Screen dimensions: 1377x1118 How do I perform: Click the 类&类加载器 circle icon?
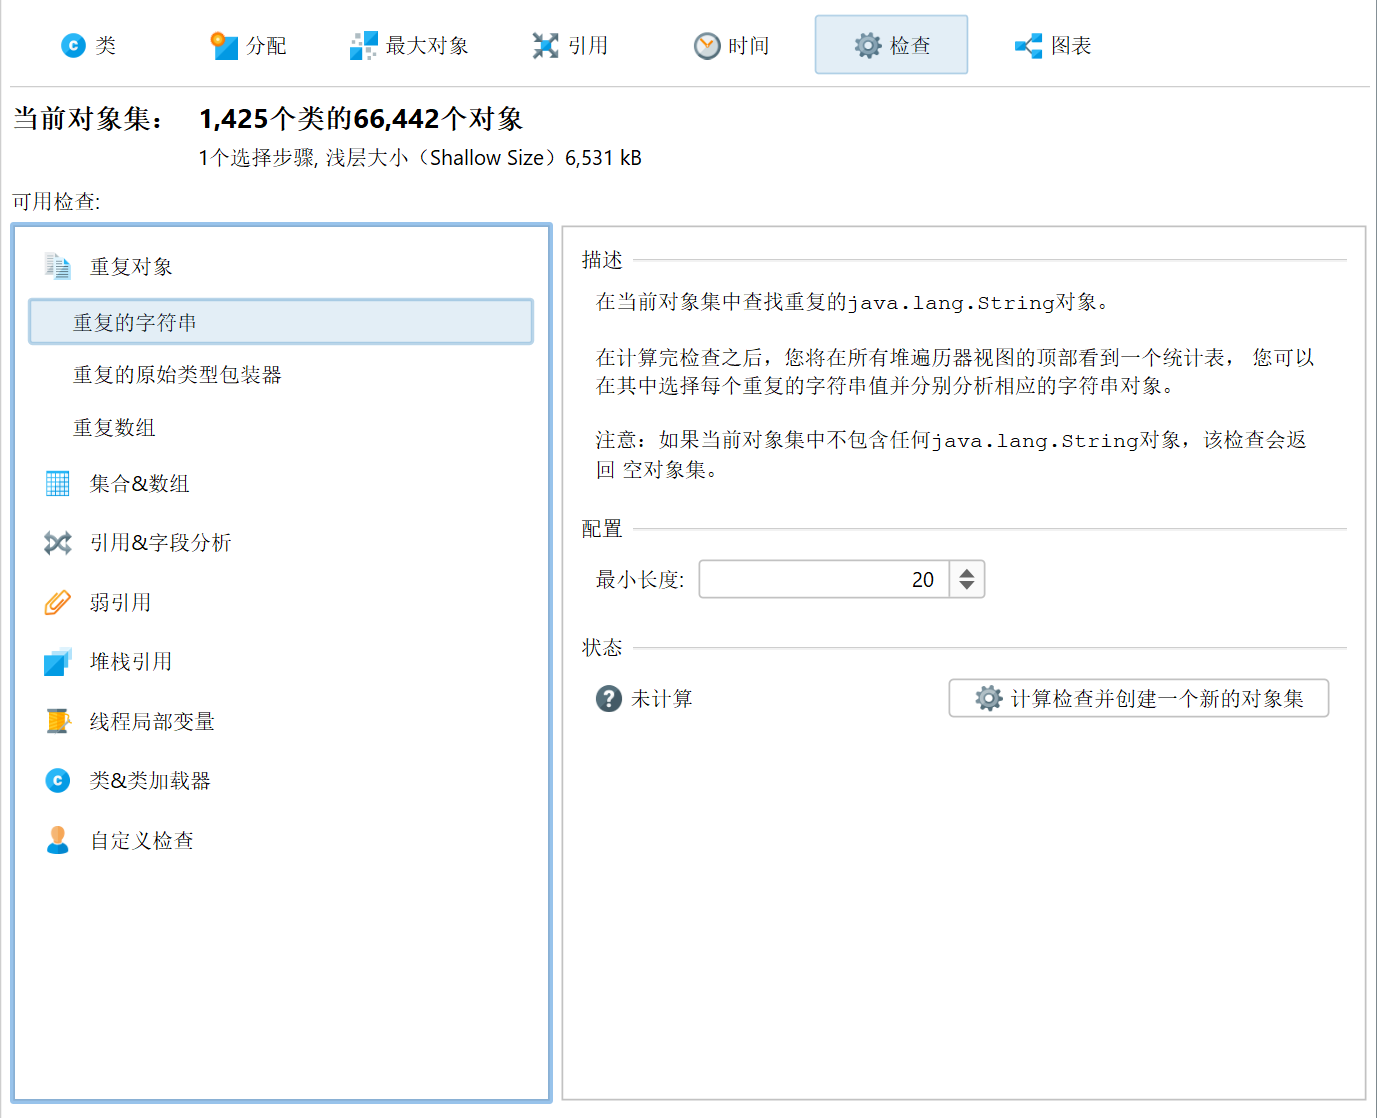coord(57,780)
